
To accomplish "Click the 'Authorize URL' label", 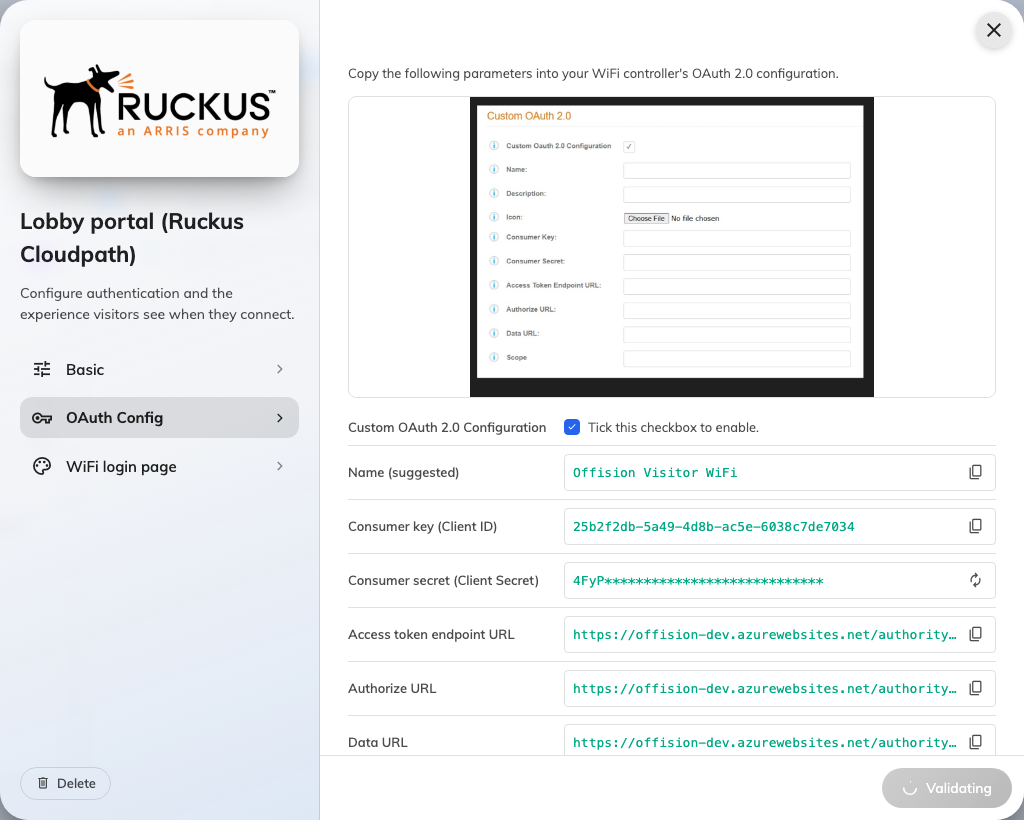I will point(392,688).
